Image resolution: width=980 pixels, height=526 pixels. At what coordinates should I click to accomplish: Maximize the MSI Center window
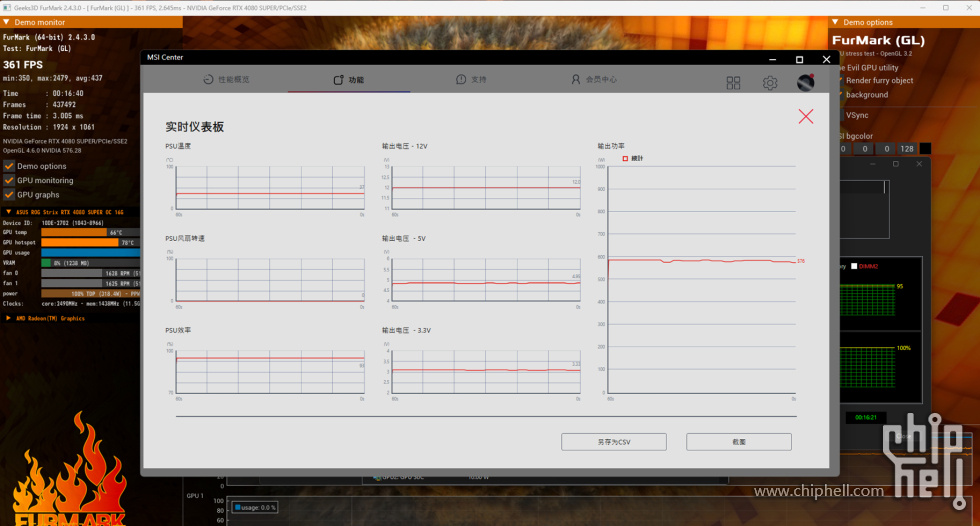tap(799, 59)
